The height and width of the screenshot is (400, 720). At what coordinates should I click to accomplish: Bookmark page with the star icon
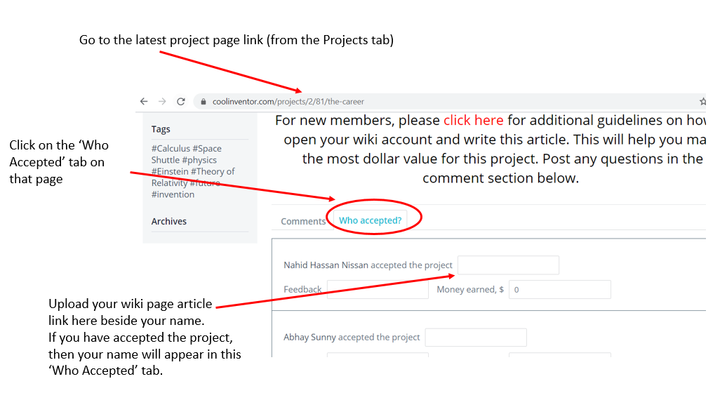pyautogui.click(x=702, y=101)
